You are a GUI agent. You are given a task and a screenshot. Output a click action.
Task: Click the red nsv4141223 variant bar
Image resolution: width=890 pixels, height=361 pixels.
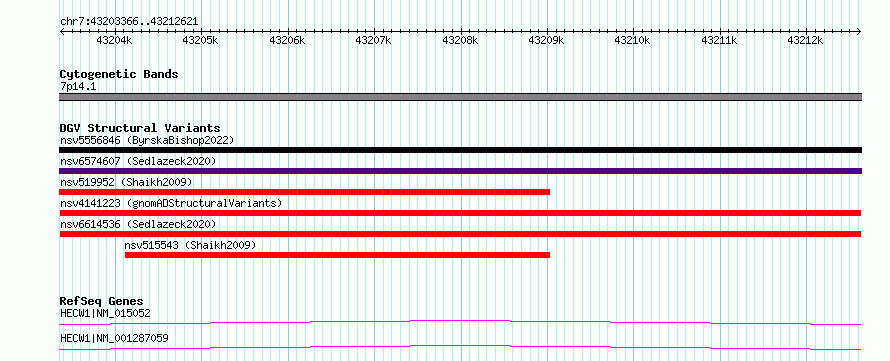coord(460,213)
